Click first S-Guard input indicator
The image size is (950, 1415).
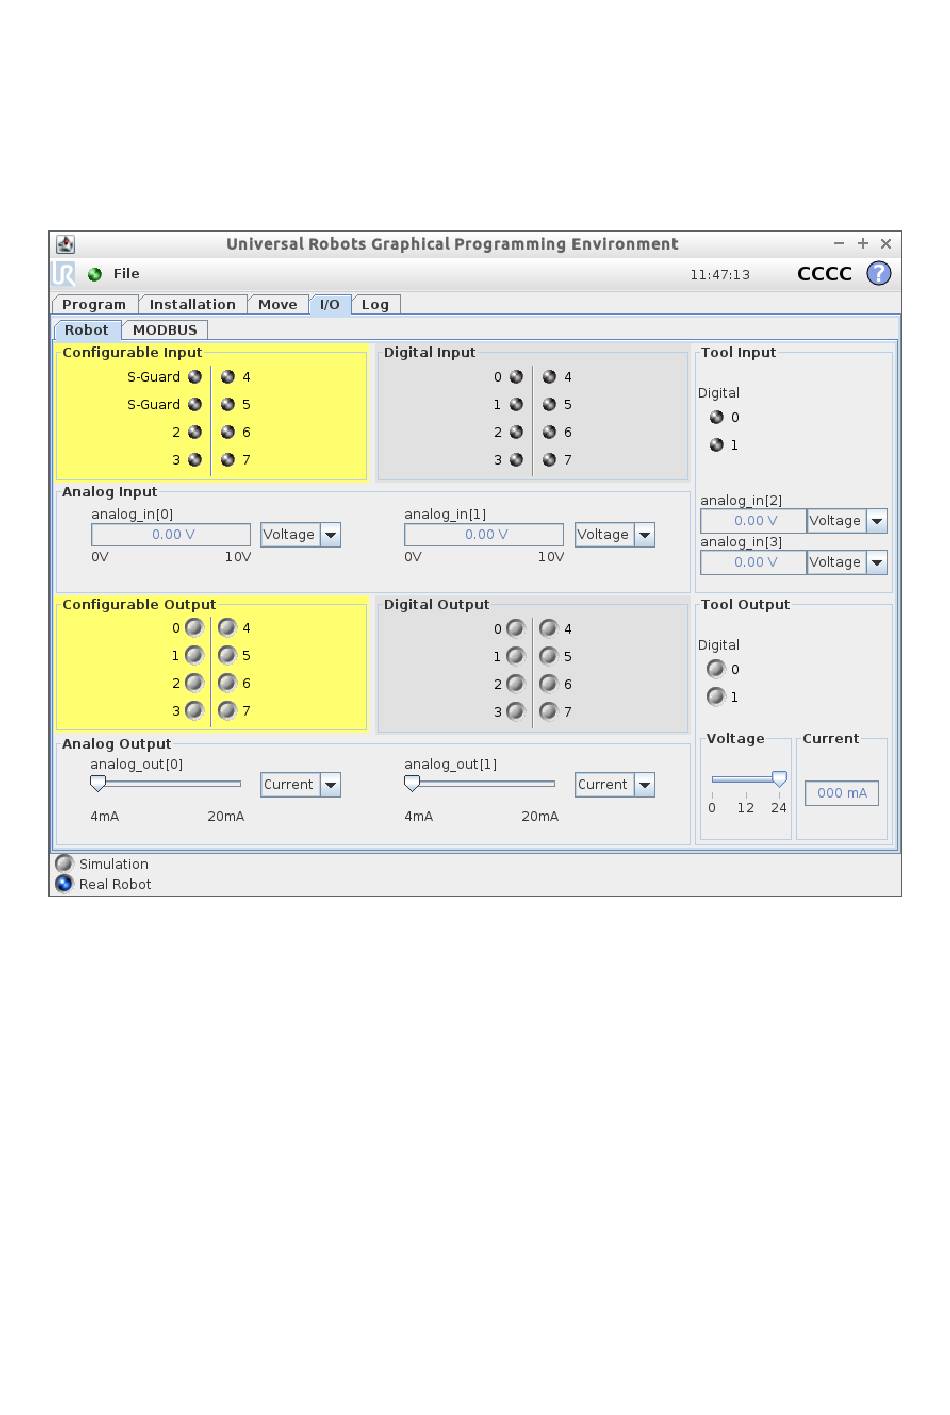click(x=195, y=377)
